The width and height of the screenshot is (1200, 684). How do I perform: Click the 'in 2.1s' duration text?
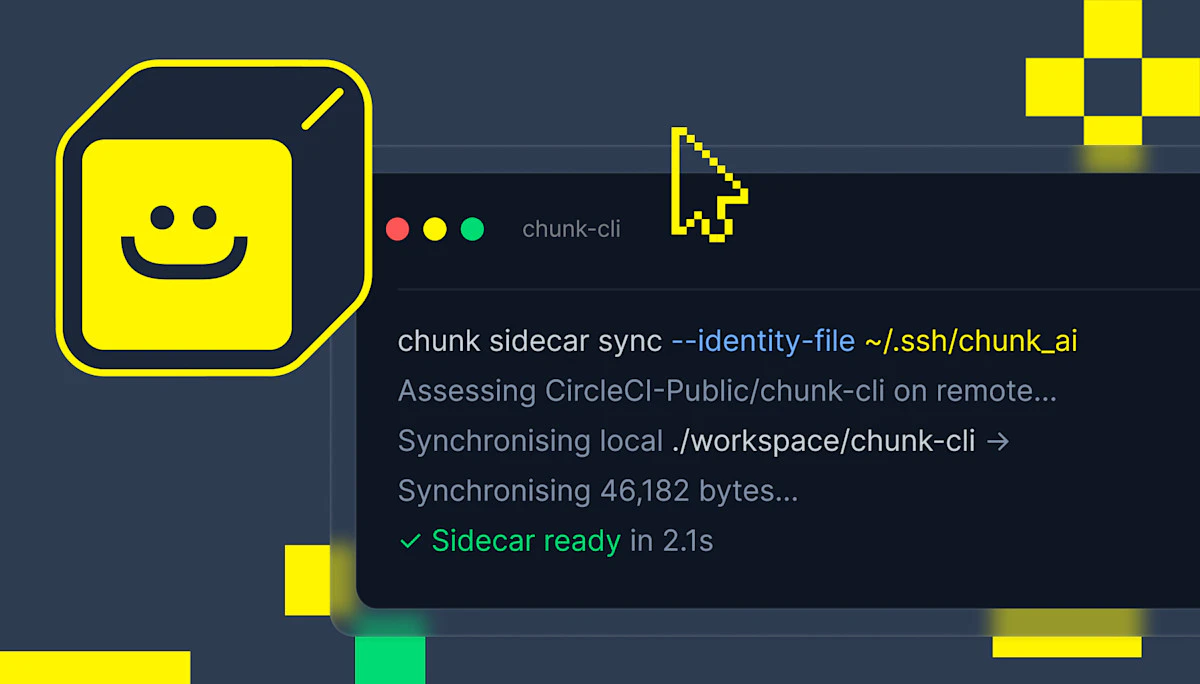point(671,541)
